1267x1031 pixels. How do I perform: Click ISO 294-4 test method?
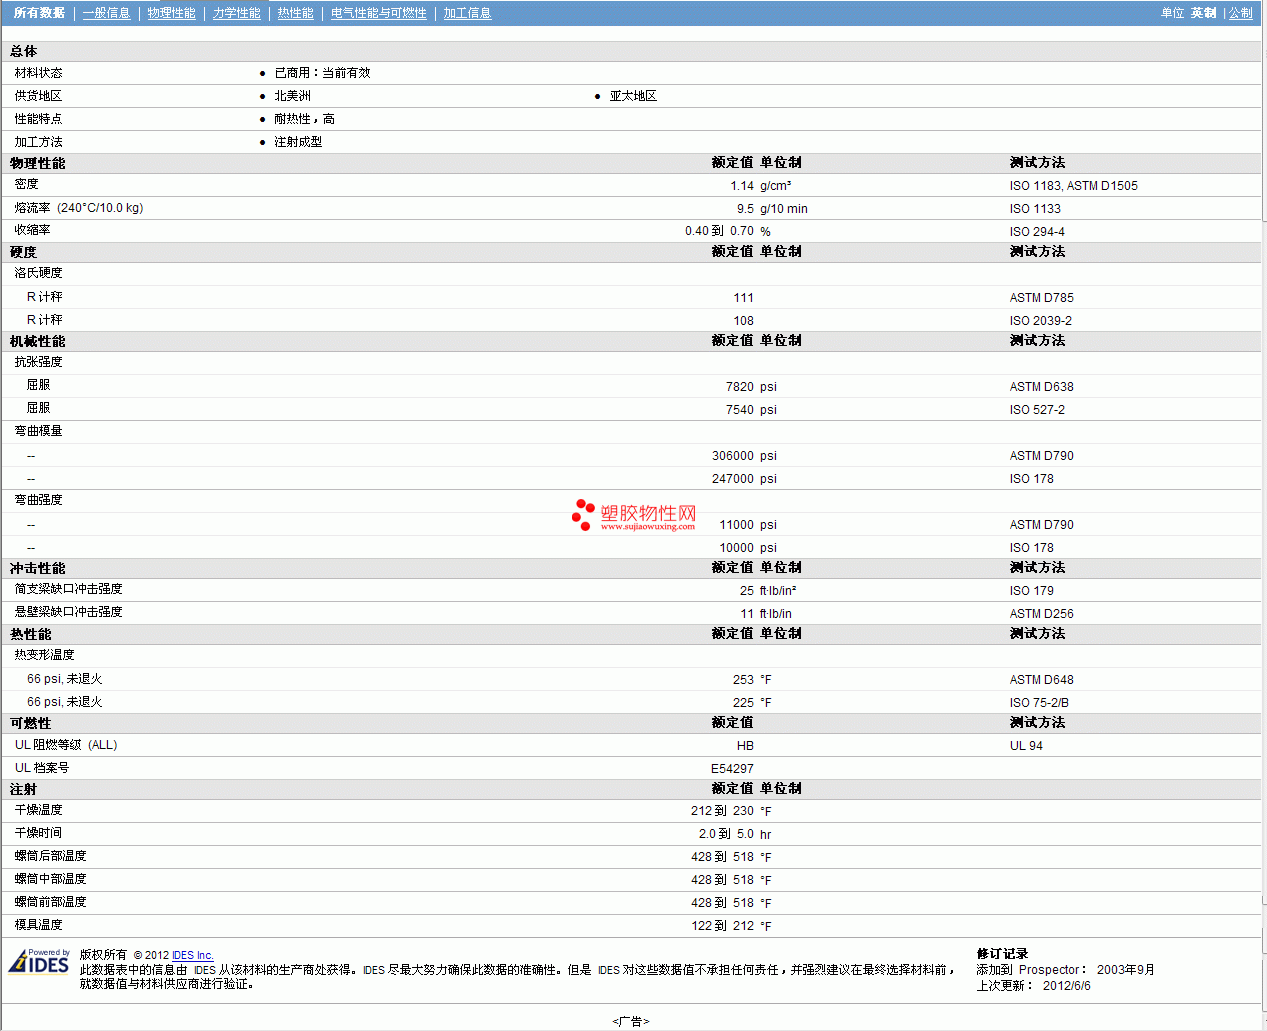click(x=1037, y=231)
